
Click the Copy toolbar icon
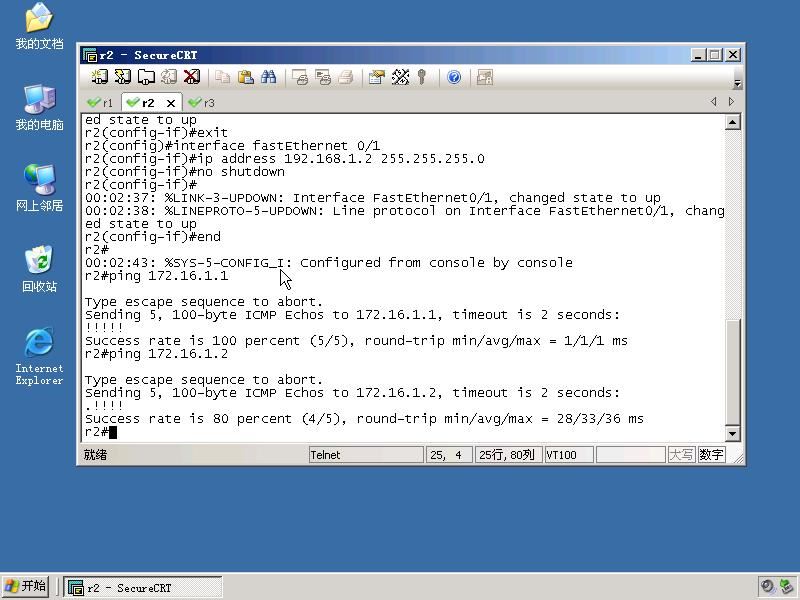(x=222, y=77)
